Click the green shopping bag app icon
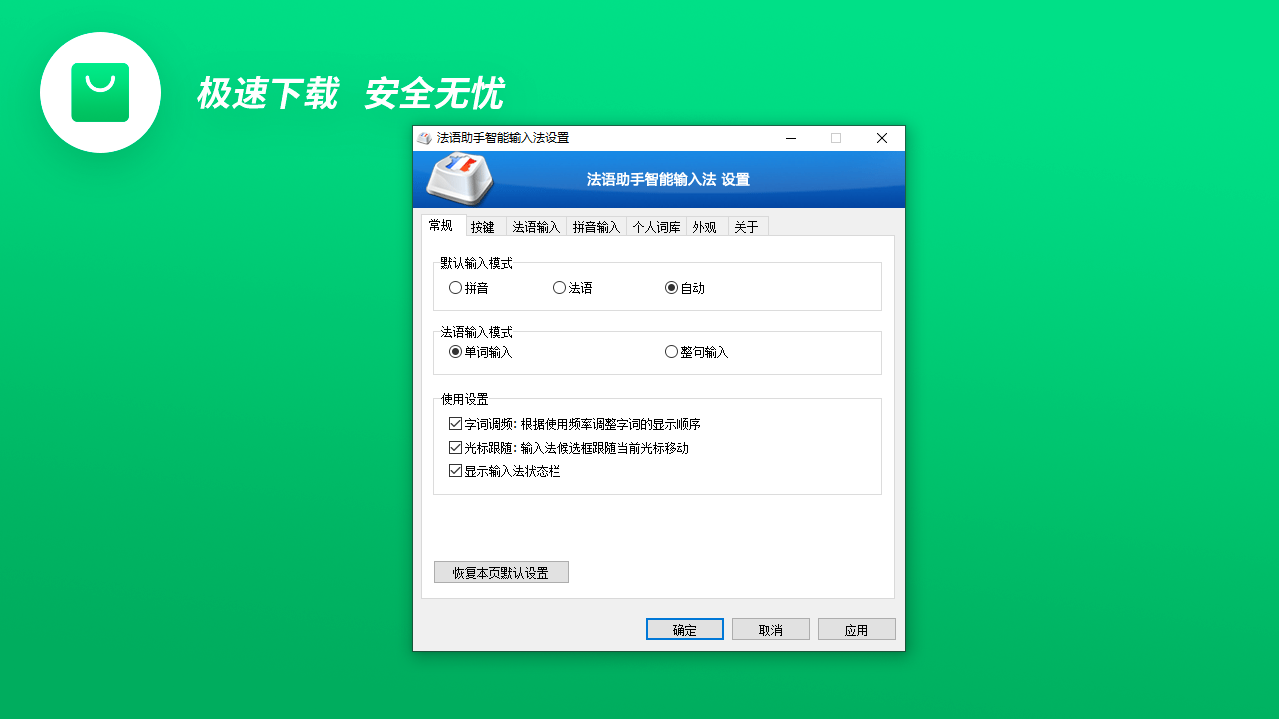 (x=100, y=92)
